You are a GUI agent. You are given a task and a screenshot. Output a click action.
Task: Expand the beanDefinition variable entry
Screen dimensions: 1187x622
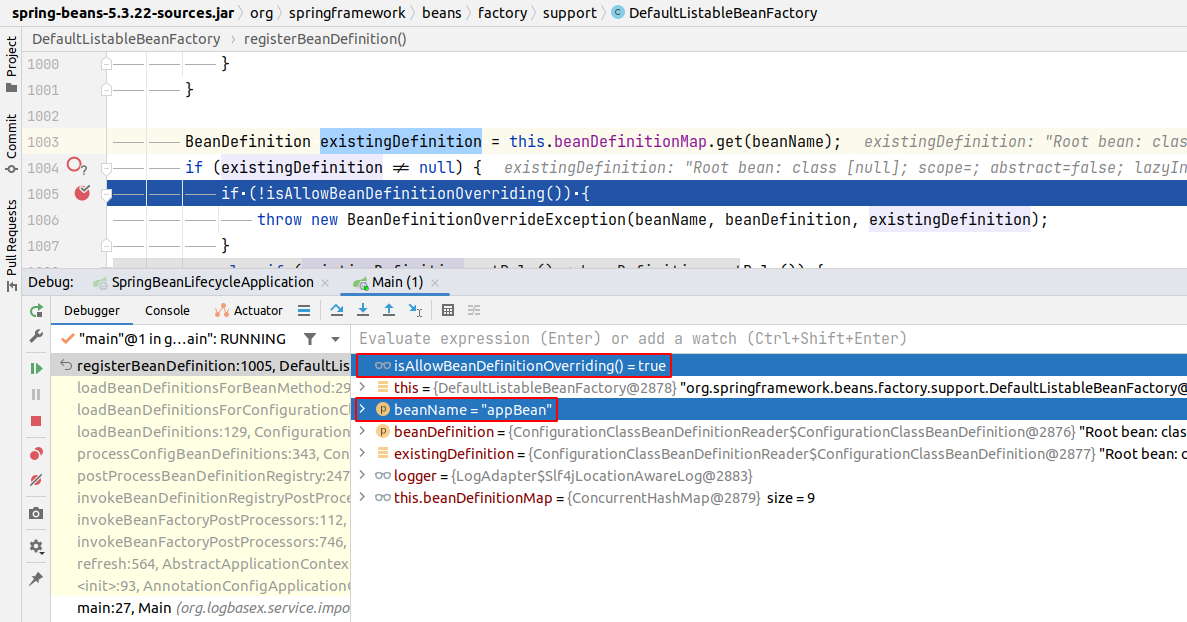coord(363,431)
